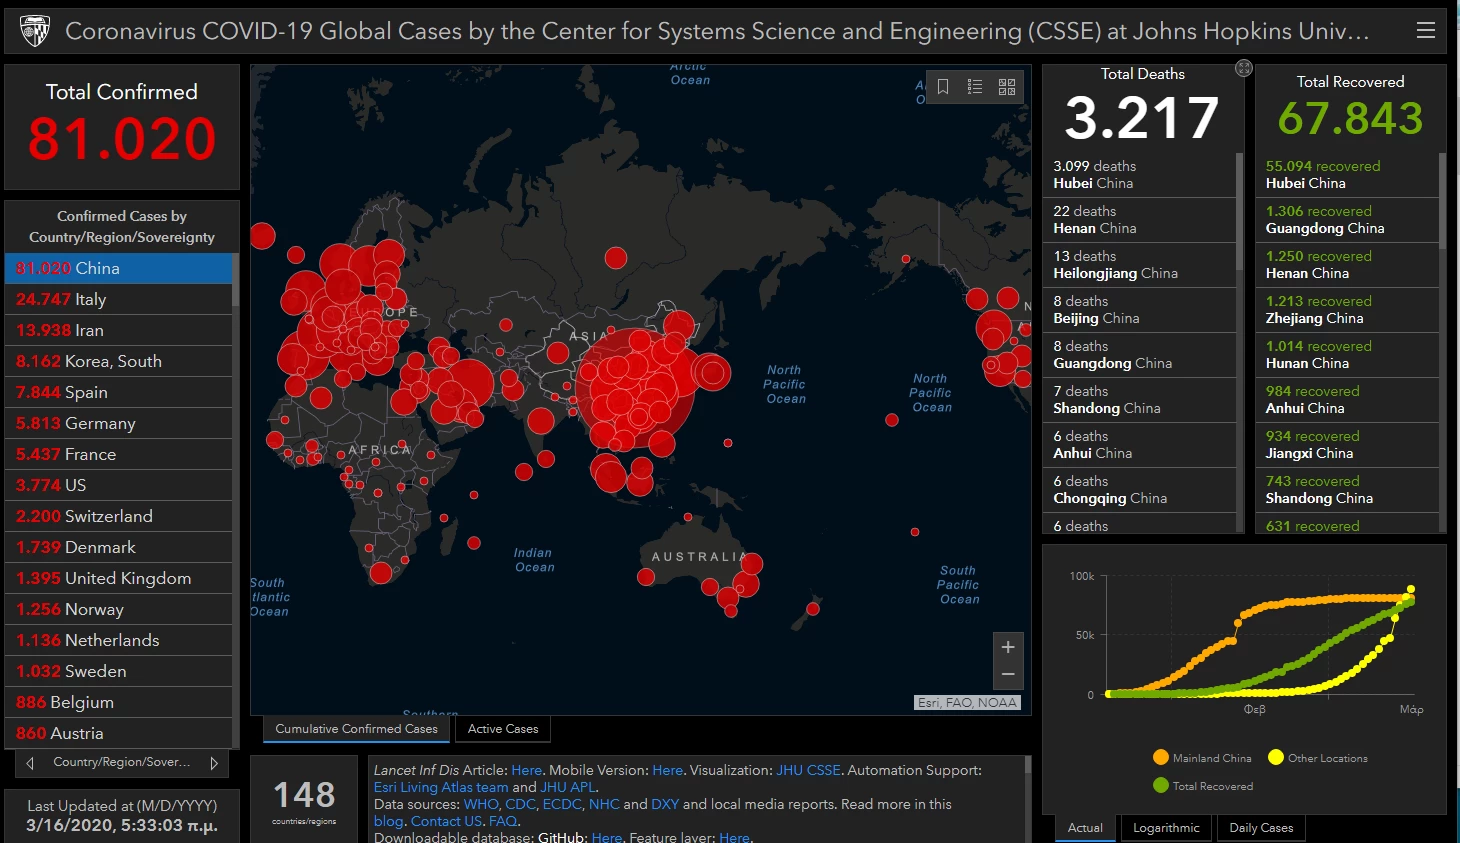
Task: Zoom out on the map
Action: point(1008,675)
